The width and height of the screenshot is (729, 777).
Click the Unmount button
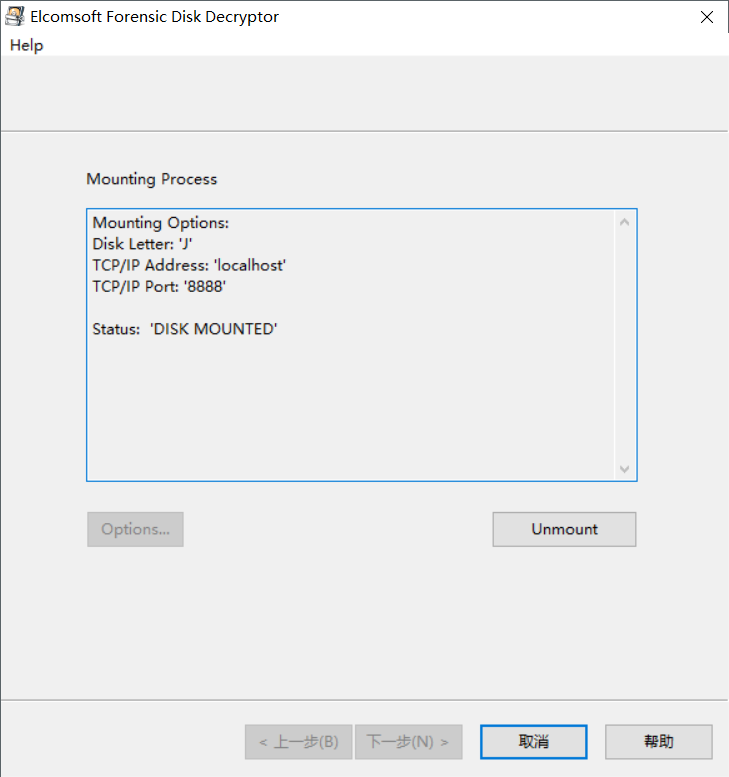coord(564,529)
